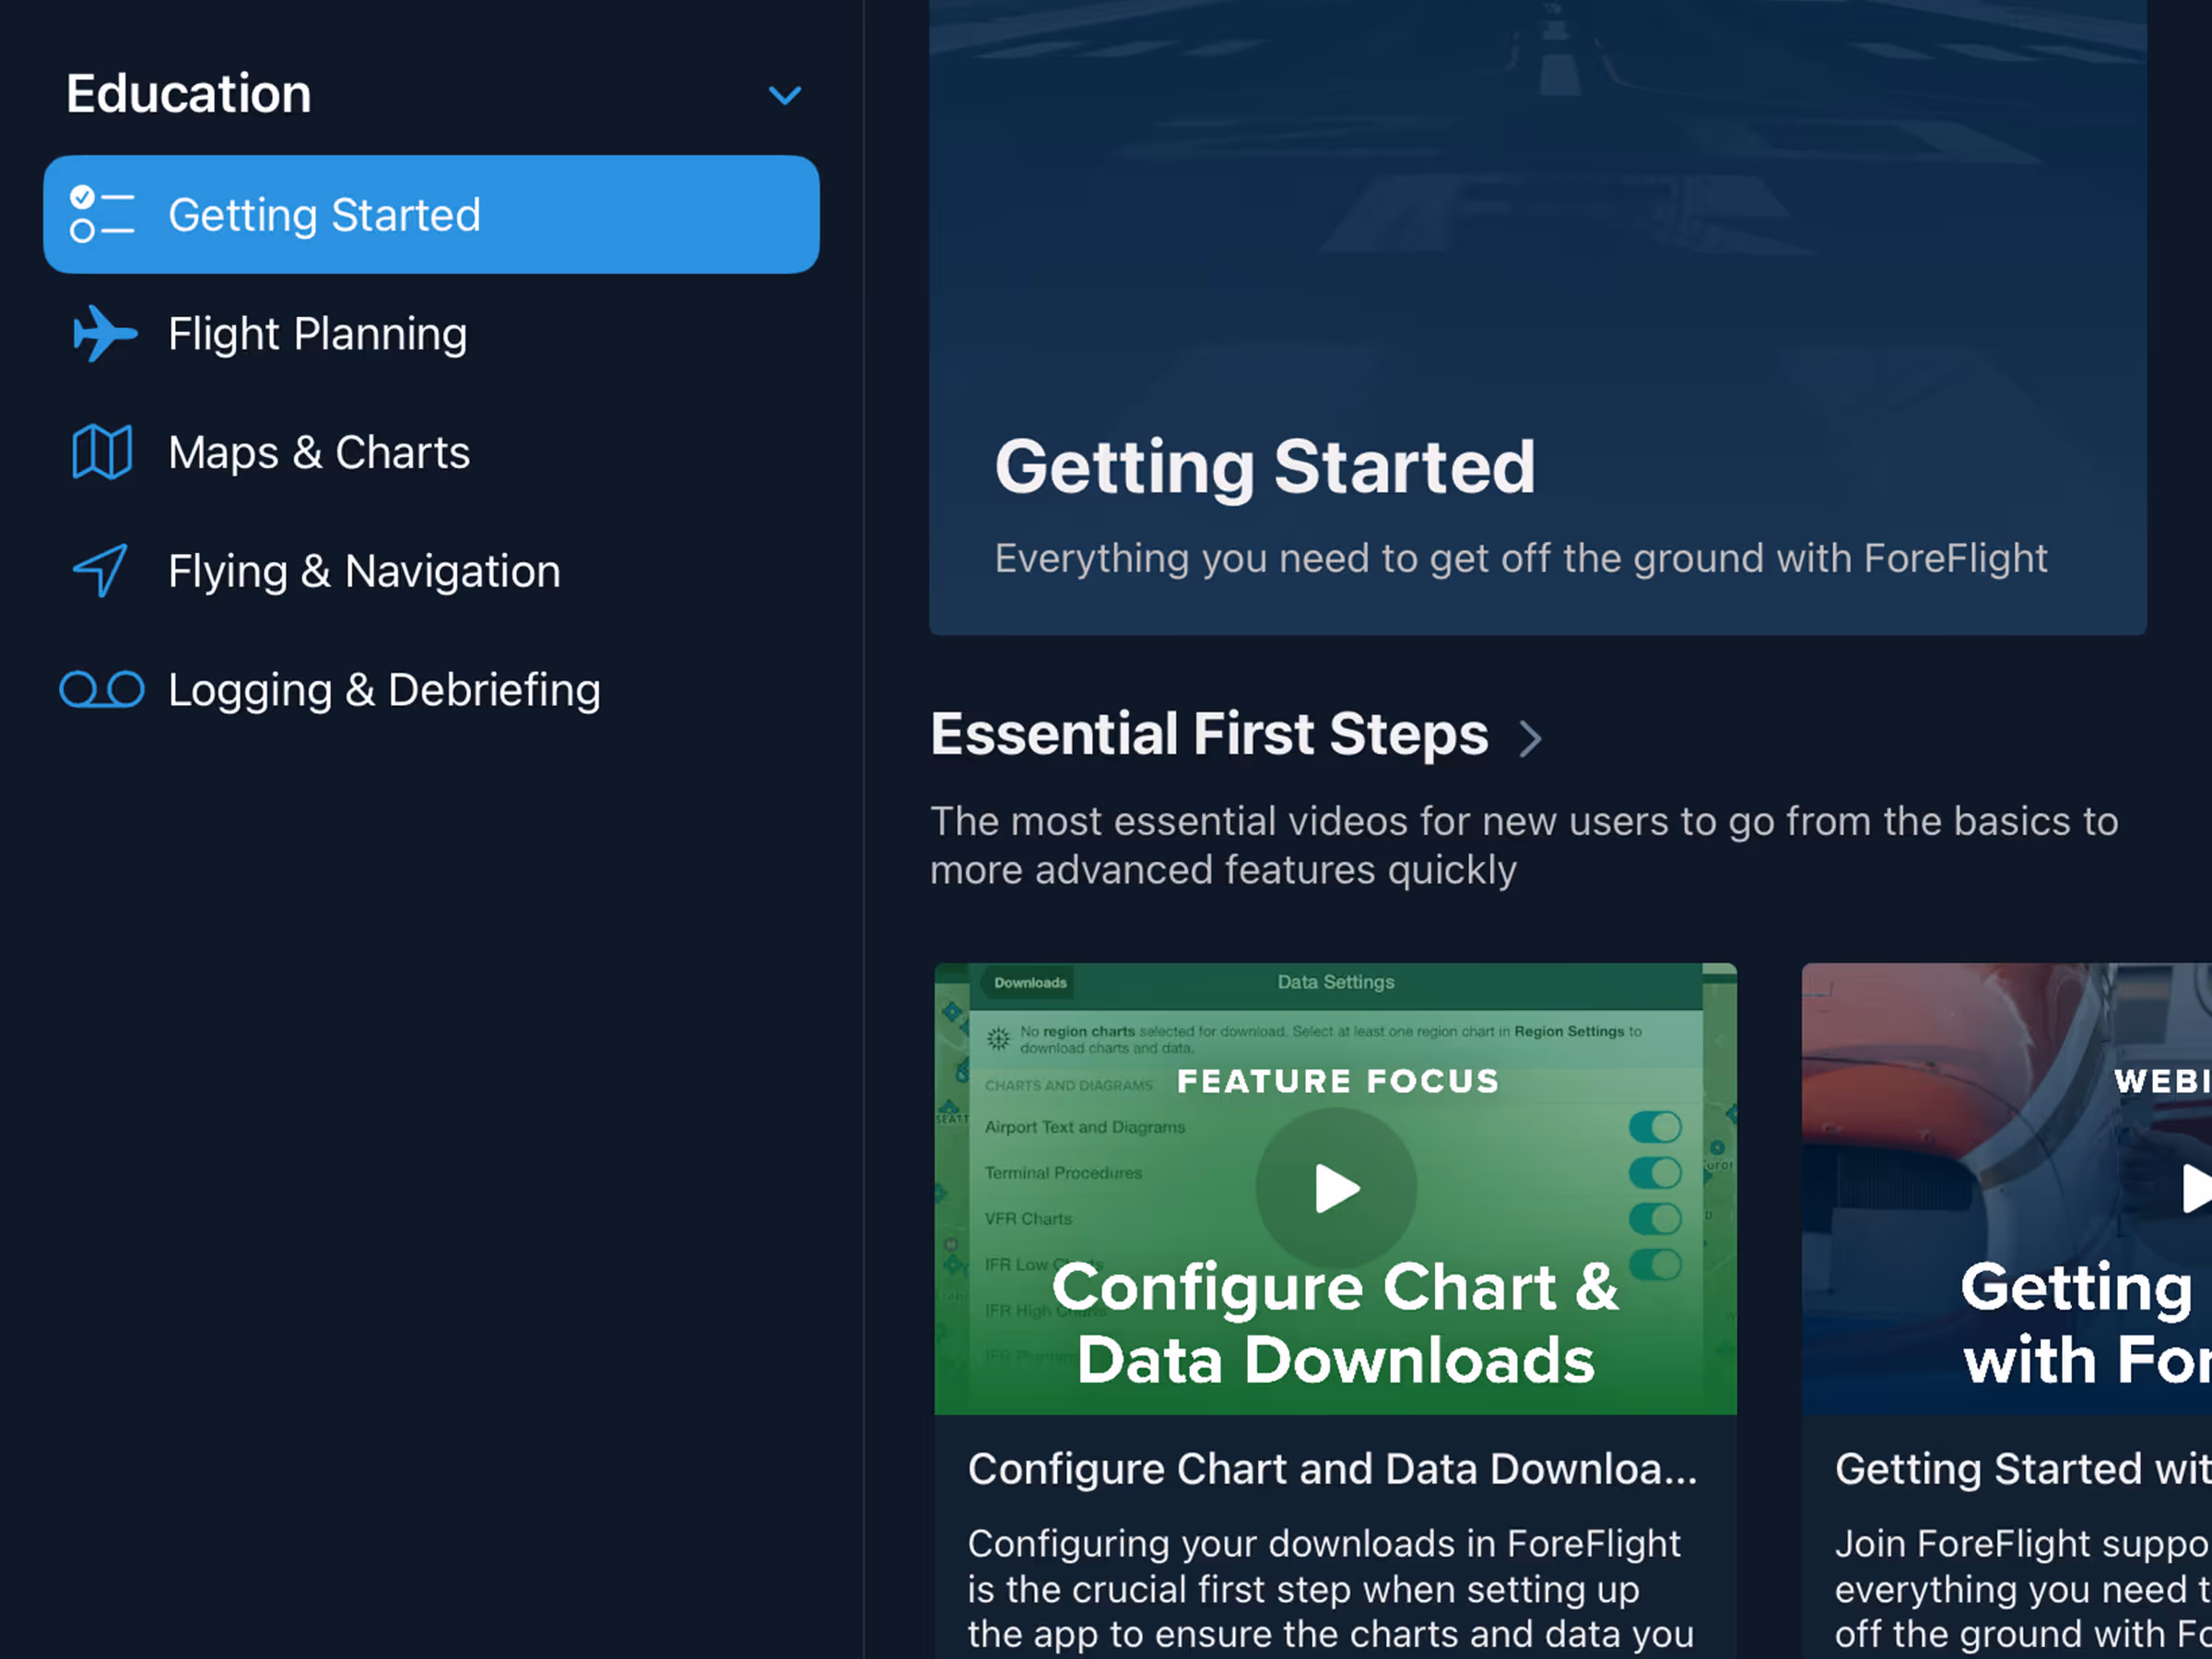Viewport: 2212px width, 1659px height.
Task: Toggle Terminal Procedures switch in thumbnail
Action: [x=1655, y=1173]
